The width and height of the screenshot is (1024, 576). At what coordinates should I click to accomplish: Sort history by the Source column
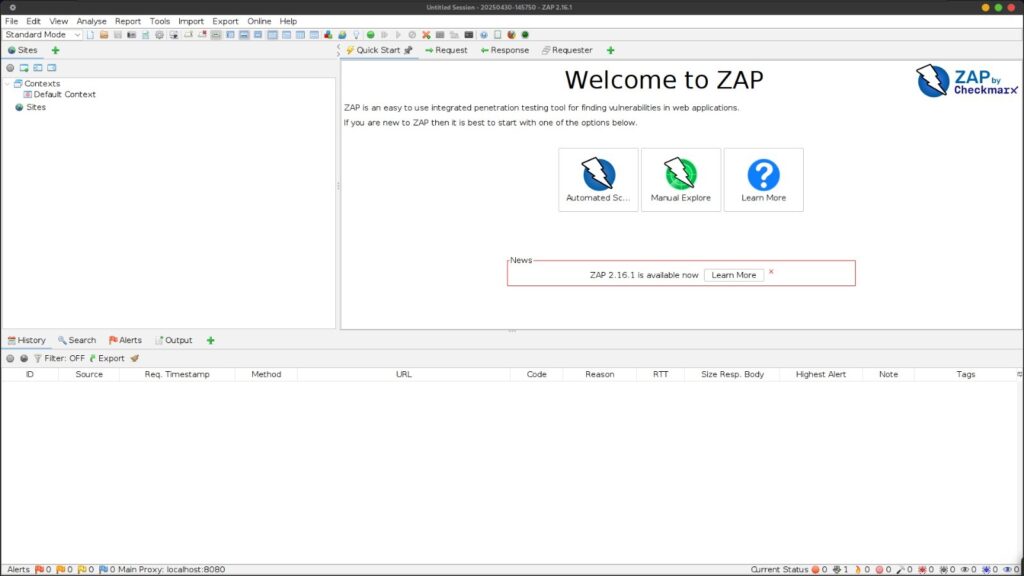tap(89, 374)
